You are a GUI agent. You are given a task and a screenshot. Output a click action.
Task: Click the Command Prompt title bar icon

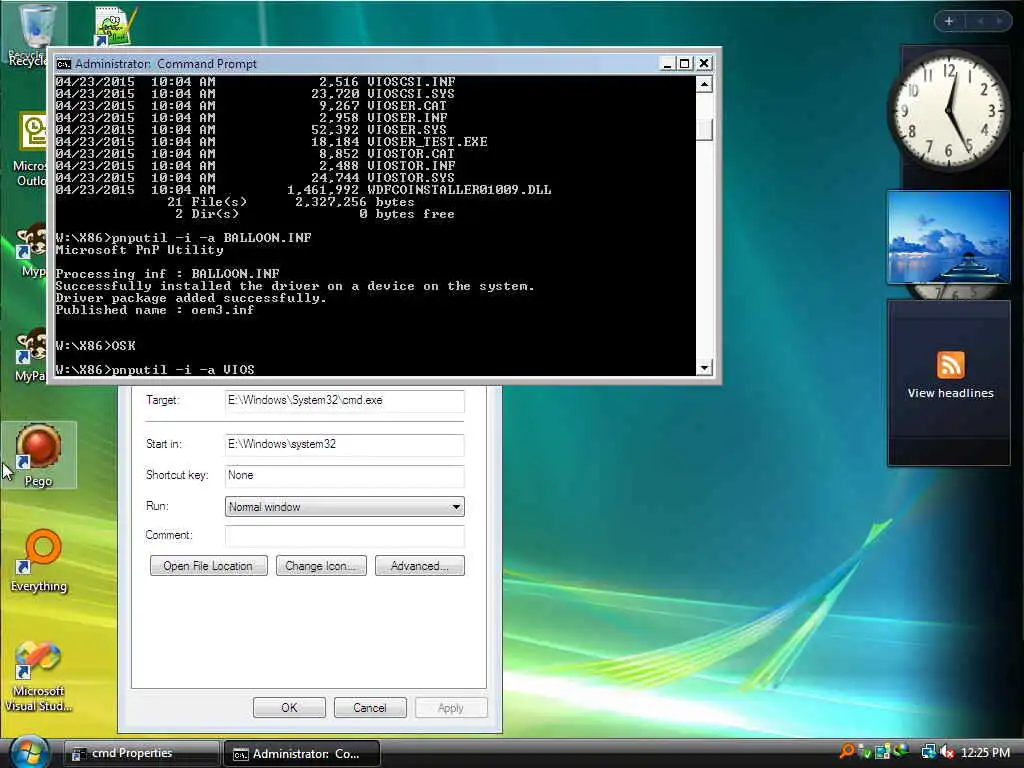[63, 63]
